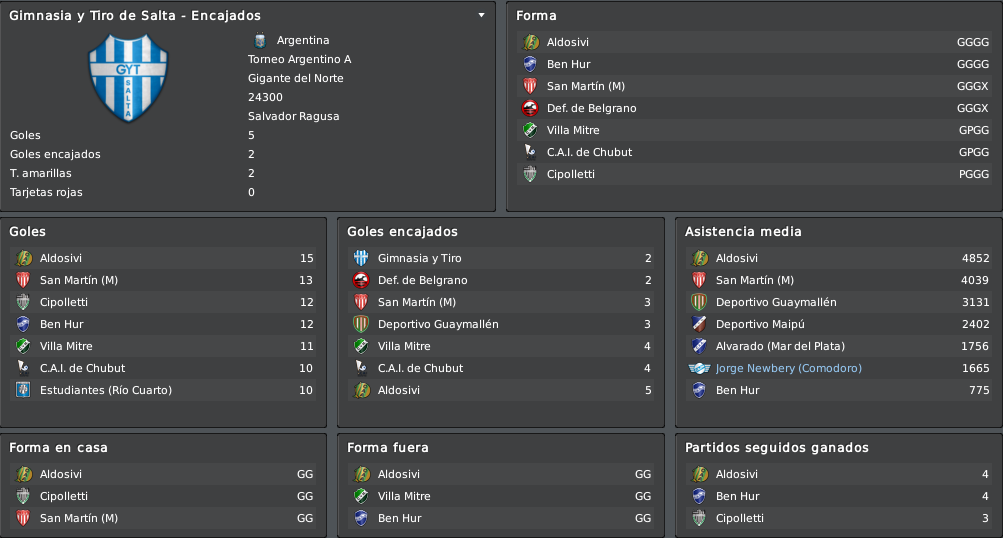This screenshot has height=538, width=1003.
Task: Select Gigante del Norte stadium text
Action: coord(296,78)
